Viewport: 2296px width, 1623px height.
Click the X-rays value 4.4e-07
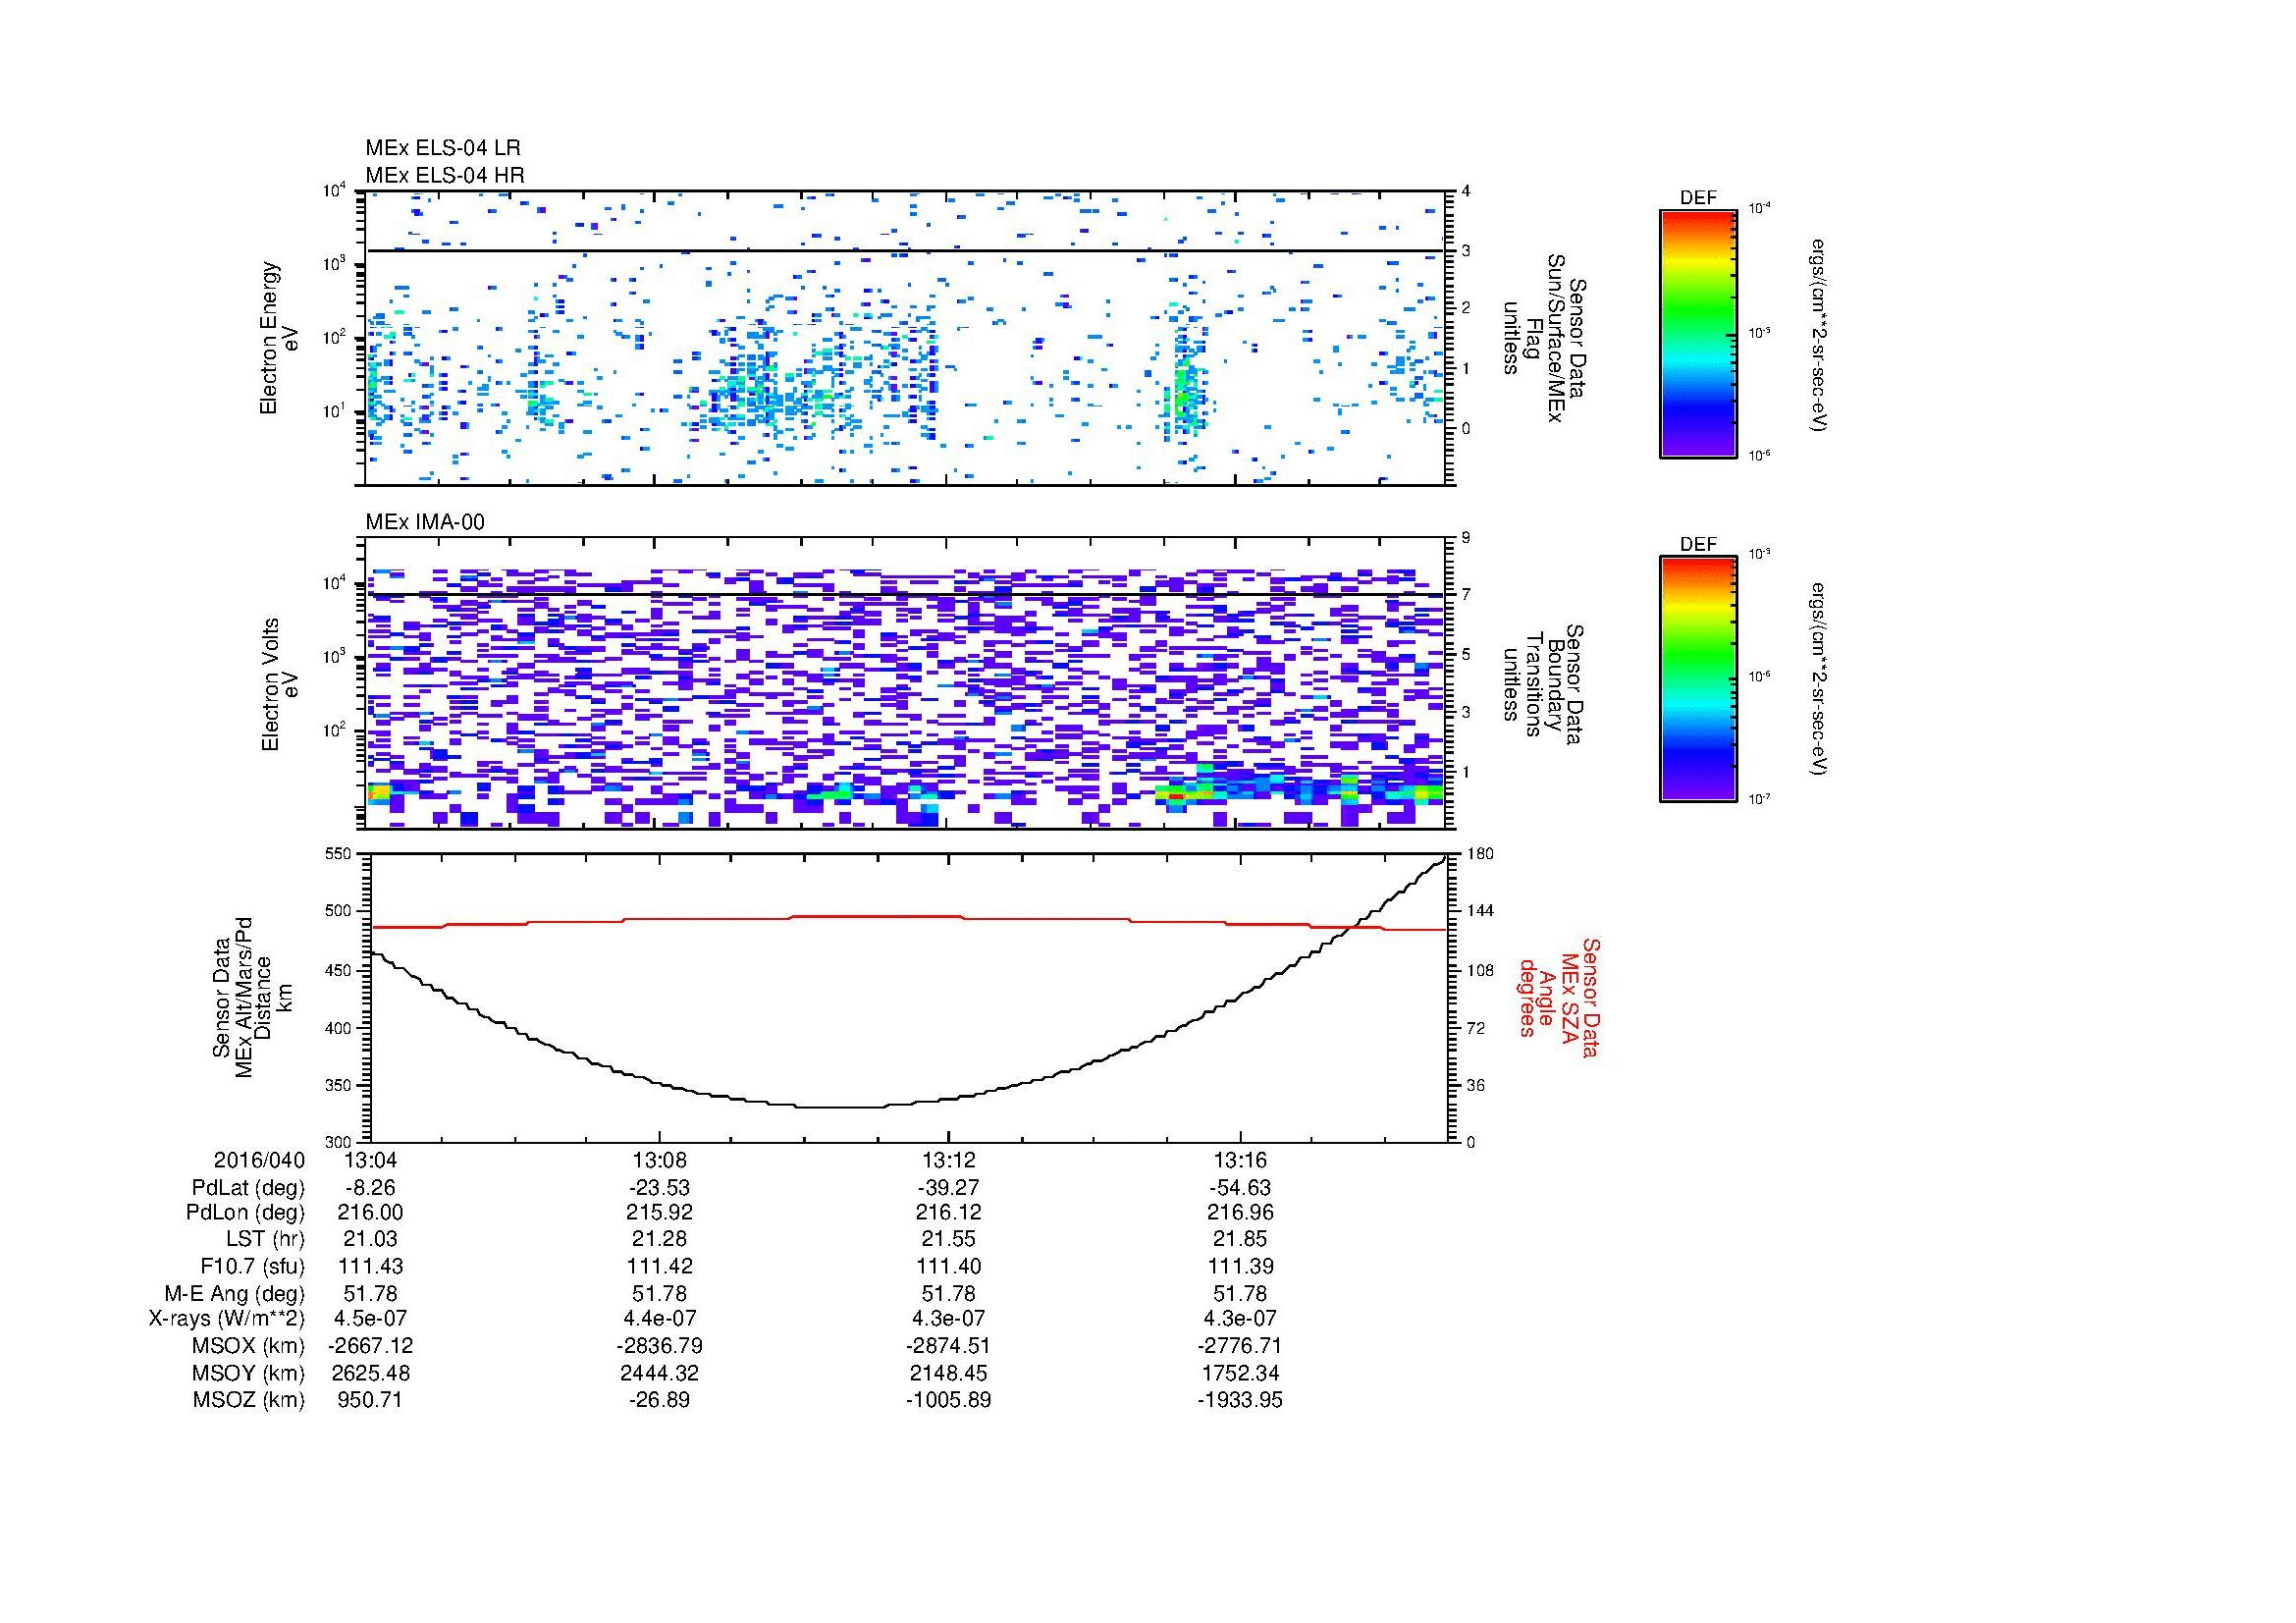(x=659, y=1319)
